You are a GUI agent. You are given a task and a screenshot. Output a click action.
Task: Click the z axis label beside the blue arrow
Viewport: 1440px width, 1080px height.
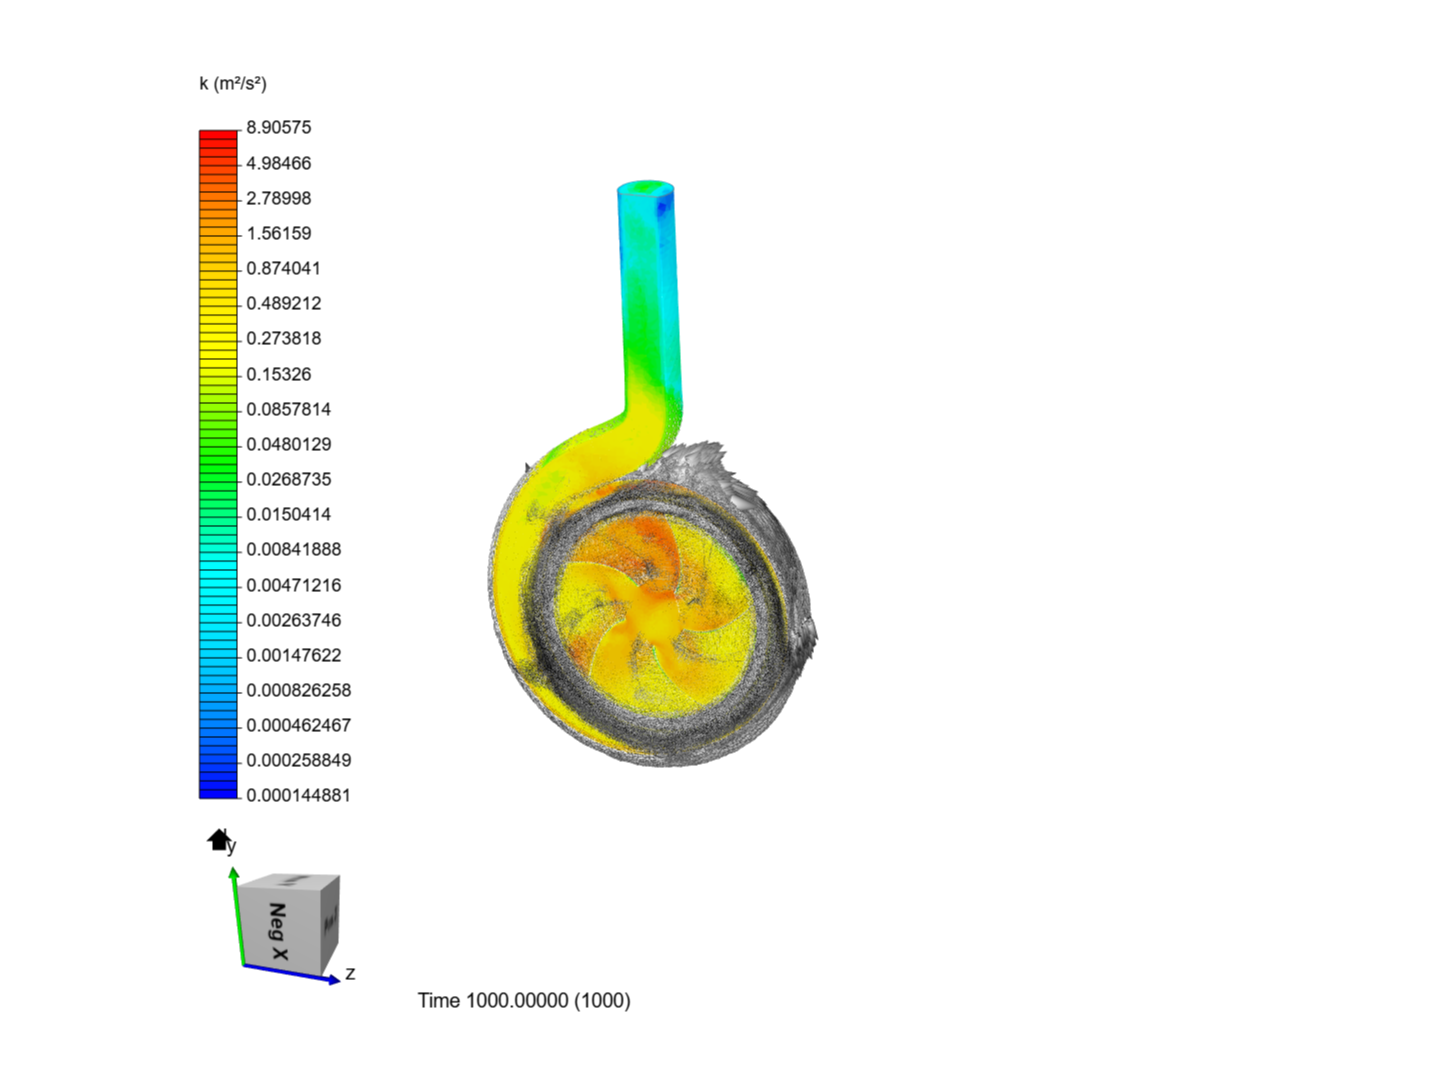[349, 972]
